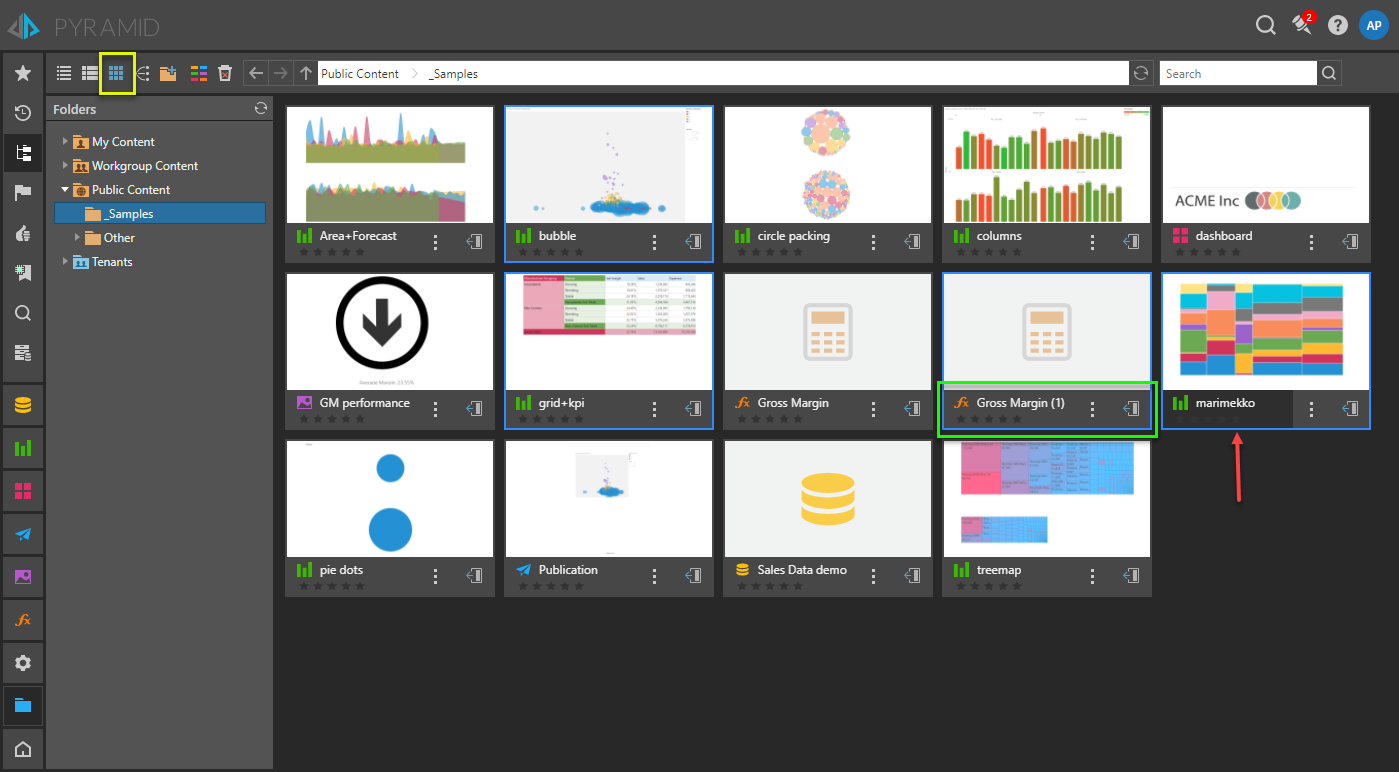Click the navigate back arrow button
Viewport: 1399px width, 772px height.
coord(256,73)
